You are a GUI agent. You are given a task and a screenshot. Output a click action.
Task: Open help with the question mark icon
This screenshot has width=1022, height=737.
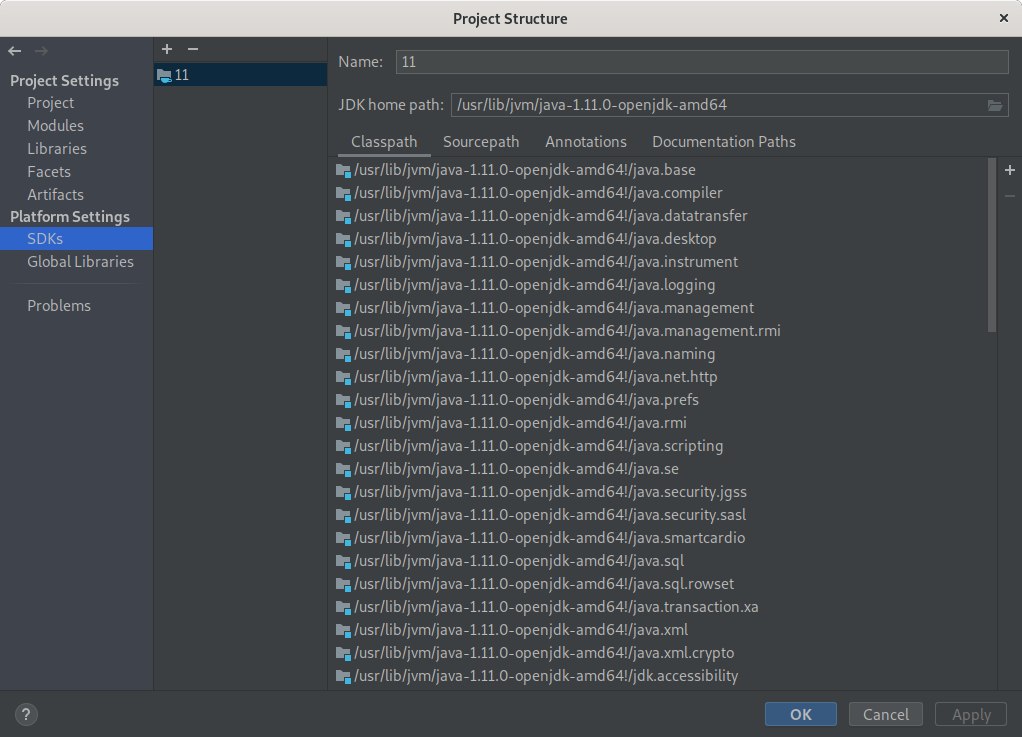point(26,715)
